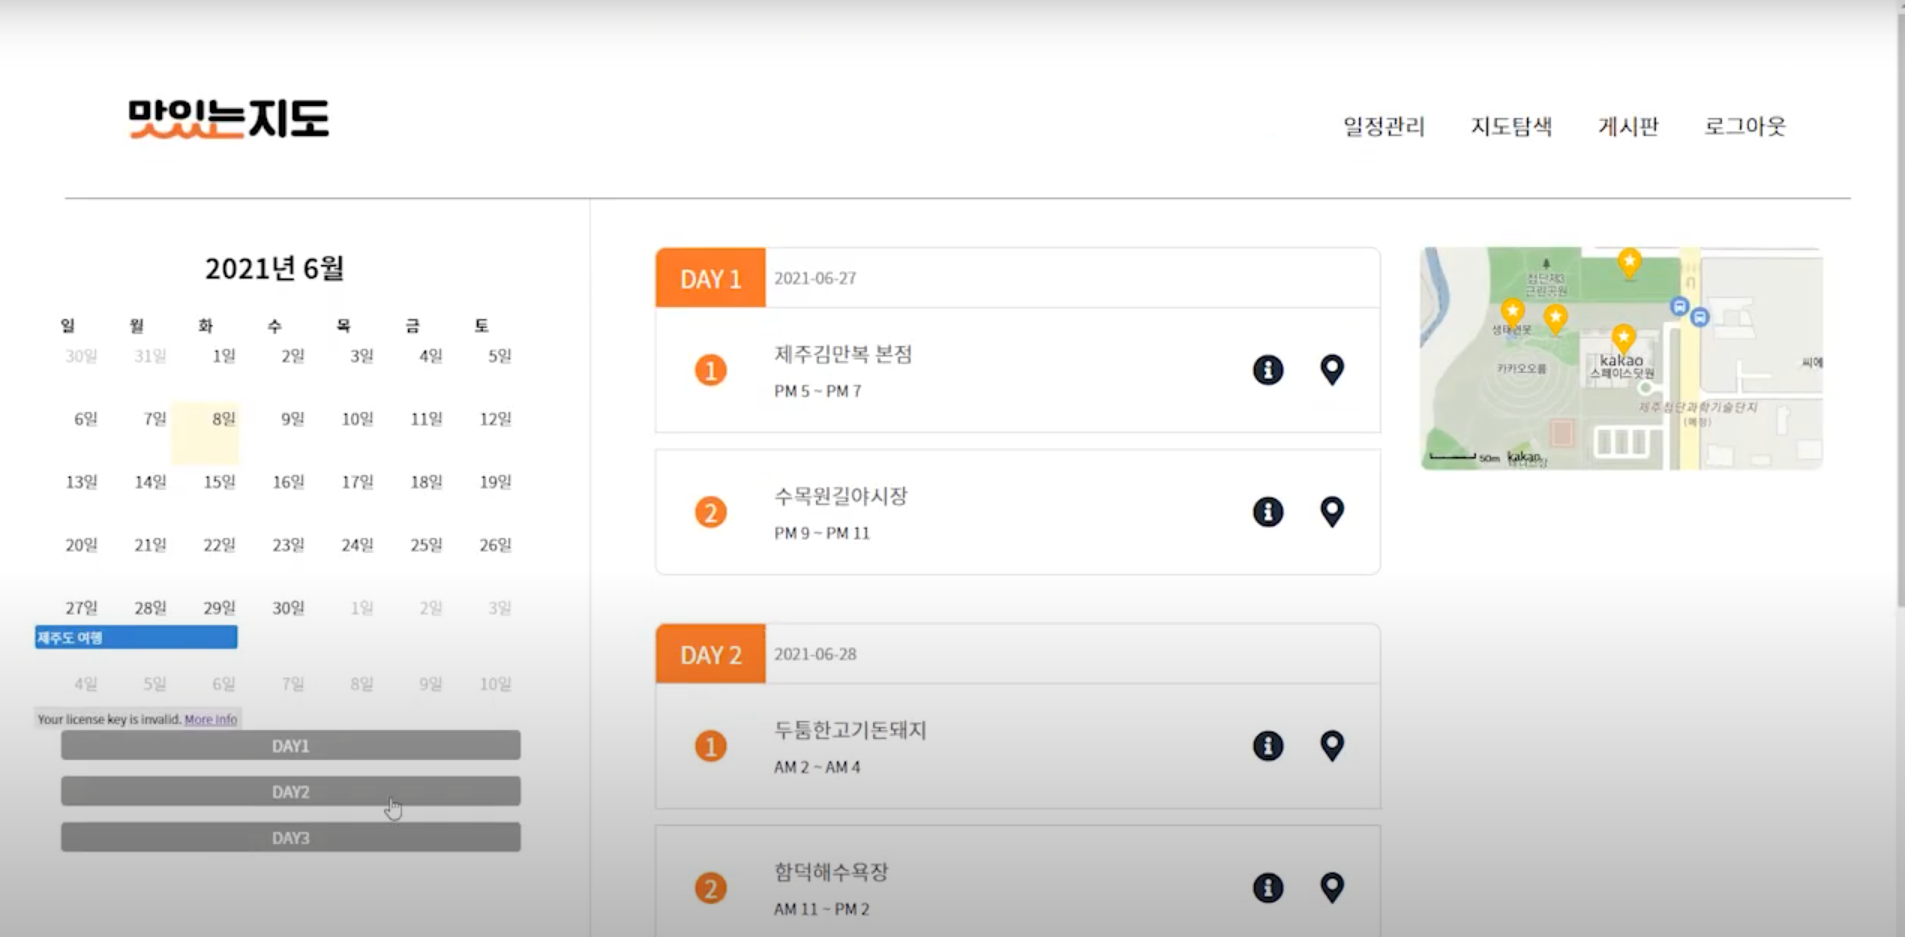Select date 30일 in the last June week
Viewport: 1905px width, 937px height.
point(288,608)
